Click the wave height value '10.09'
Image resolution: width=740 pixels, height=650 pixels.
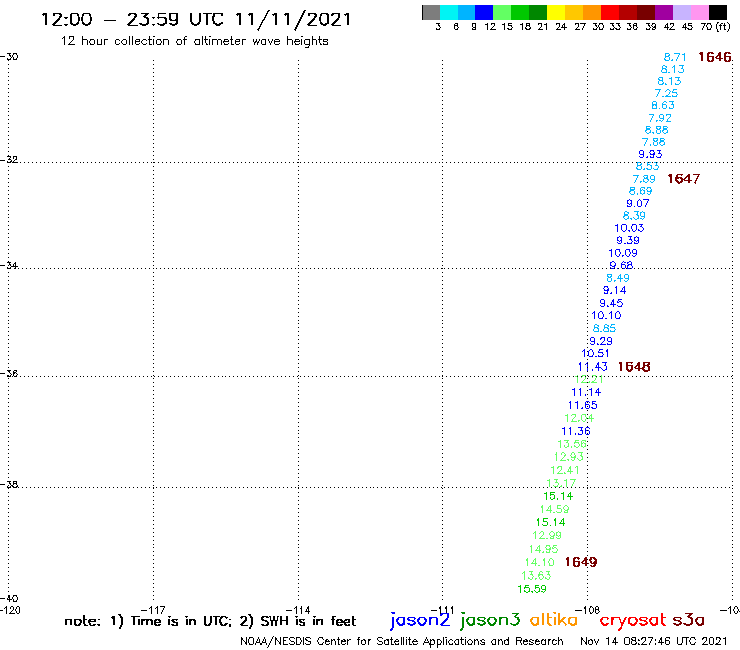click(622, 253)
